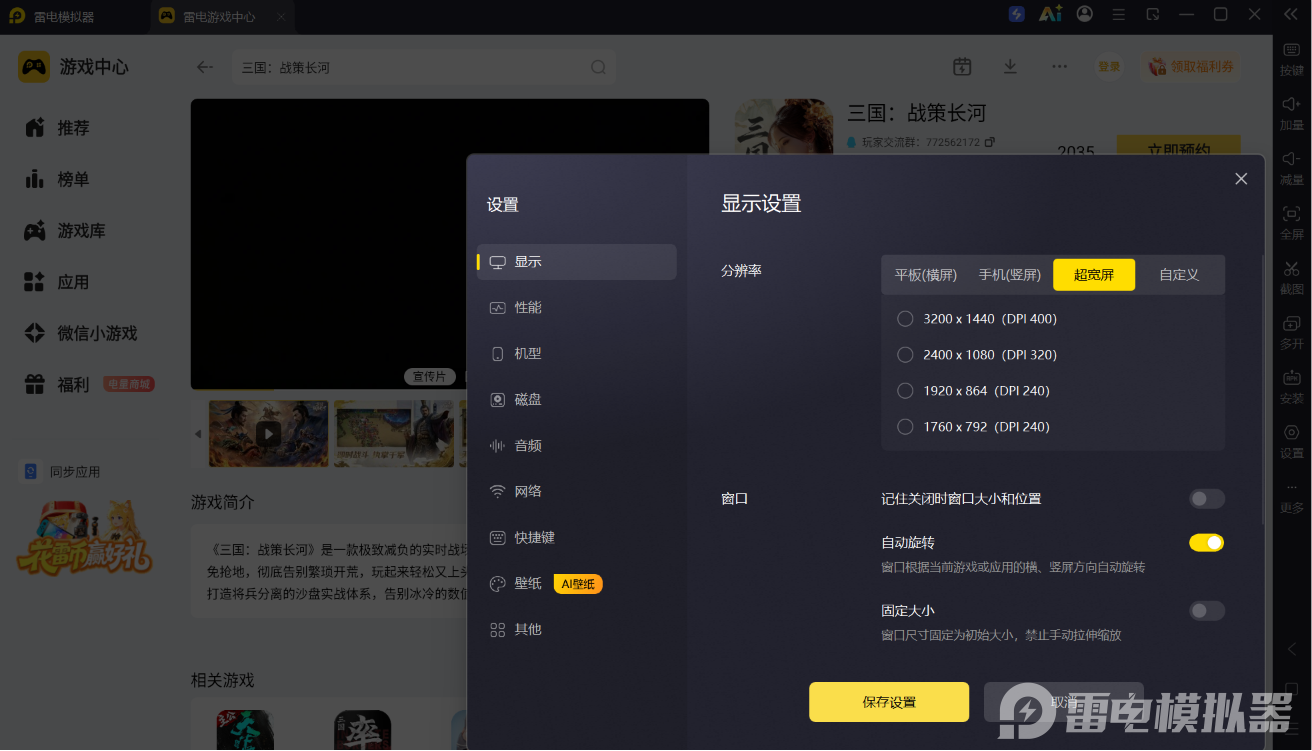Image resolution: width=1312 pixels, height=751 pixels.
Task: Click the 登录 login button
Action: [x=1109, y=66]
